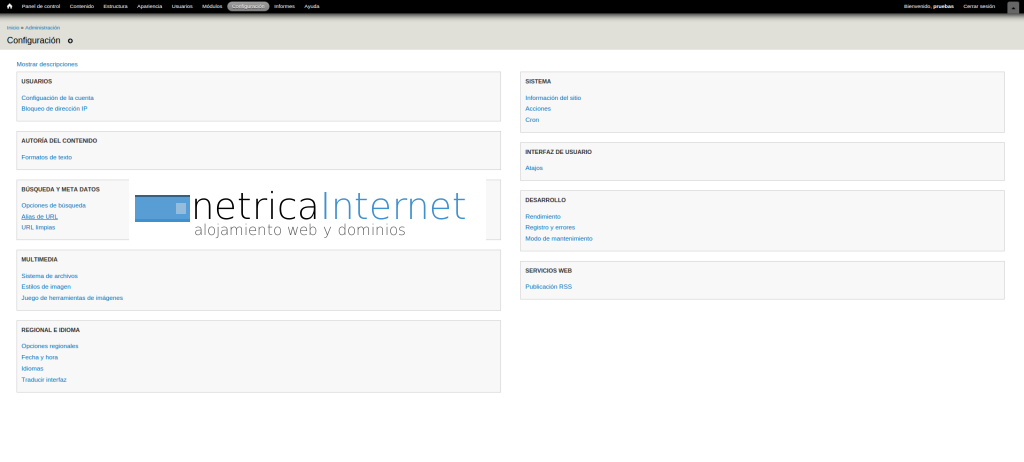
Task: Open Configuración de la cuenta
Action: coord(57,98)
